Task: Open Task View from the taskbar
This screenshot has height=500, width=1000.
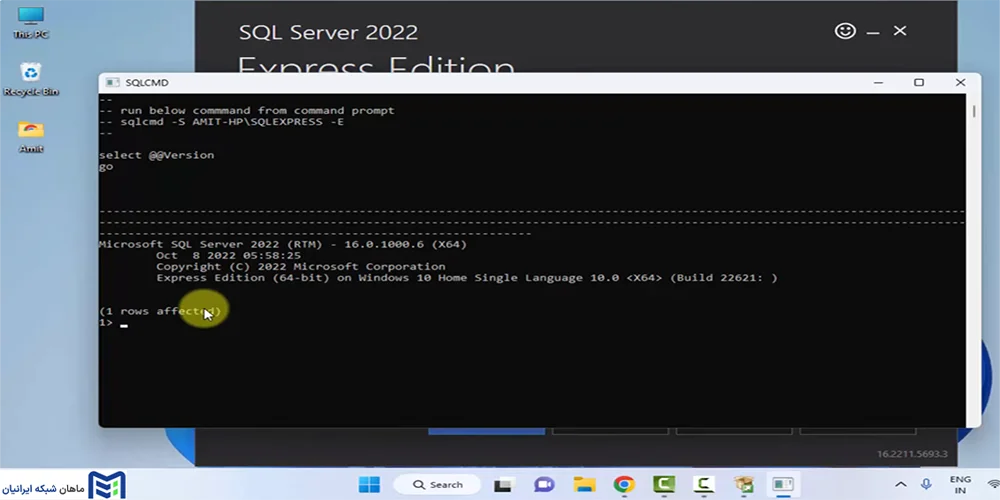Action: [x=503, y=485]
